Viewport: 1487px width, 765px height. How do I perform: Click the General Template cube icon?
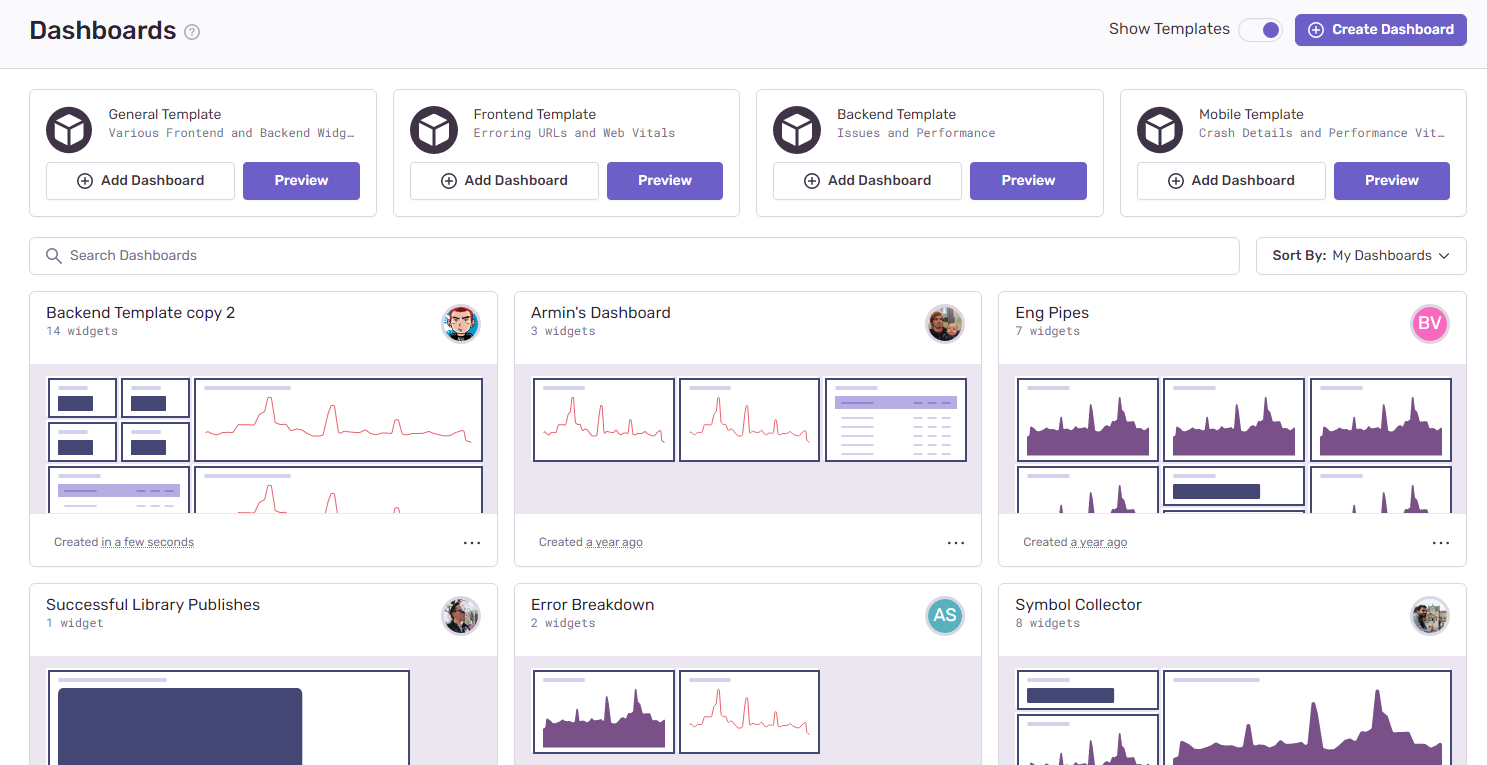pos(68,129)
